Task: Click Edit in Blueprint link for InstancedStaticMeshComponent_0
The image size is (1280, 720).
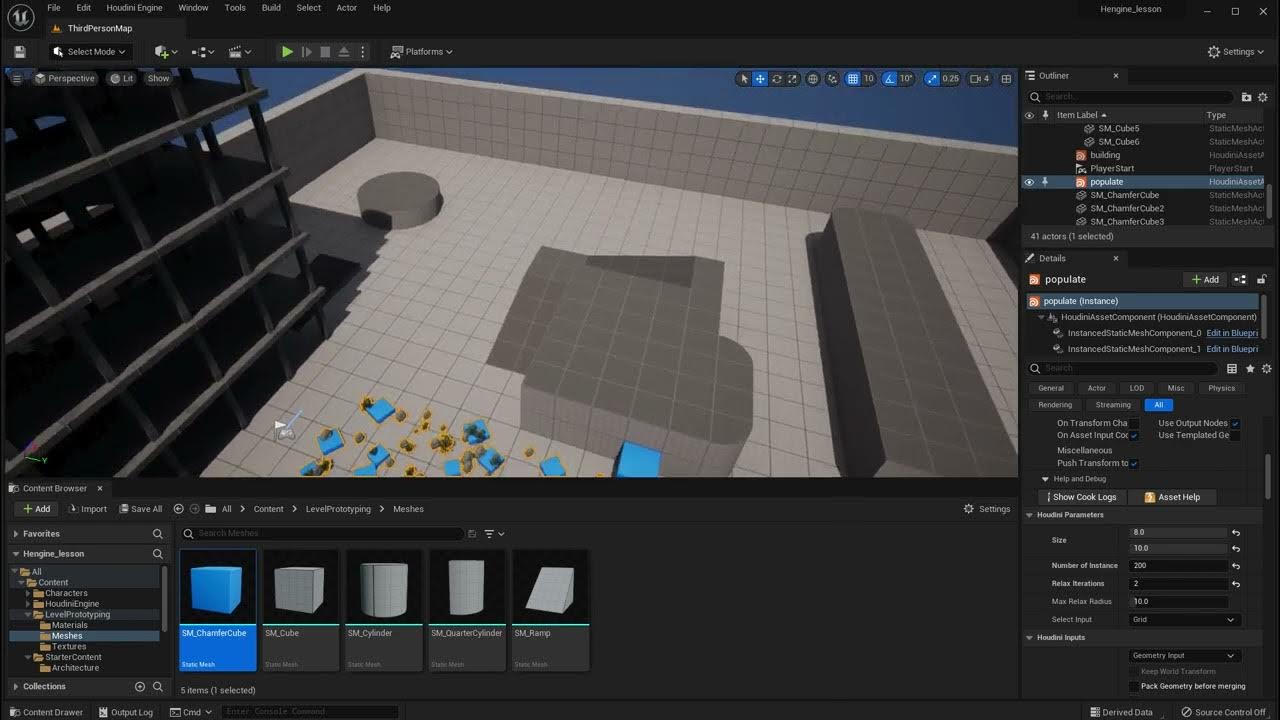Action: click(1232, 333)
